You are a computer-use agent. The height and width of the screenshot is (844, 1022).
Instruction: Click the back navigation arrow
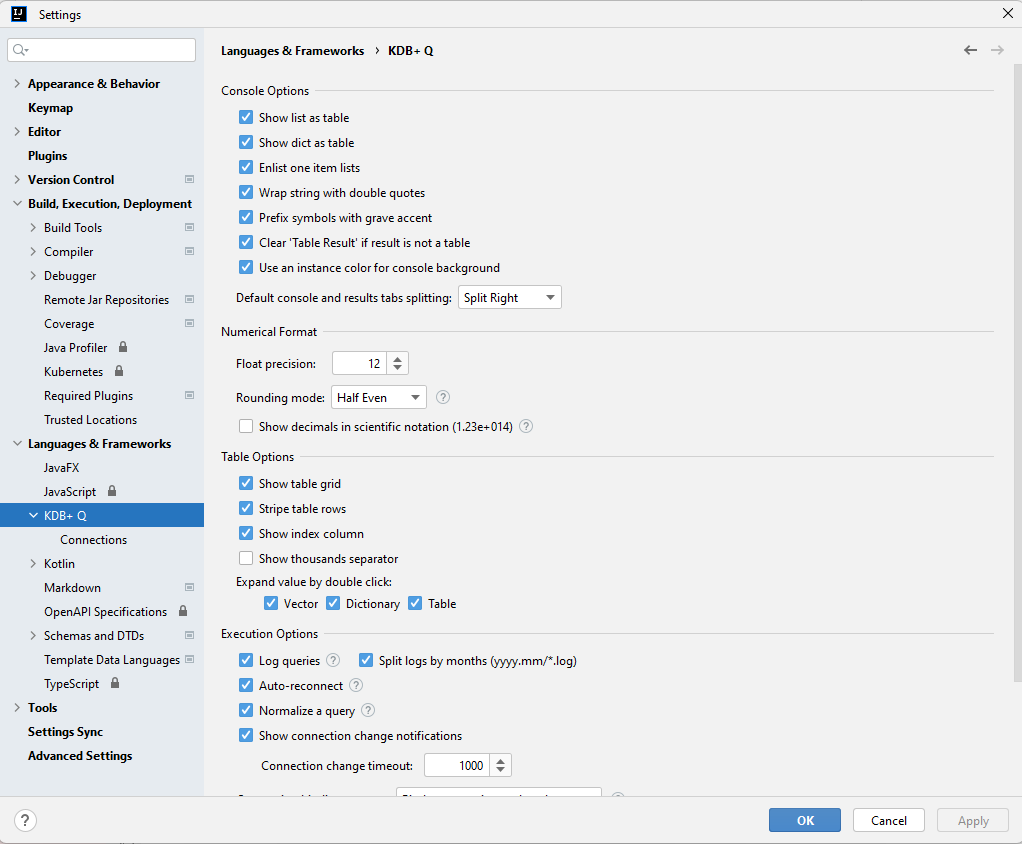[970, 50]
